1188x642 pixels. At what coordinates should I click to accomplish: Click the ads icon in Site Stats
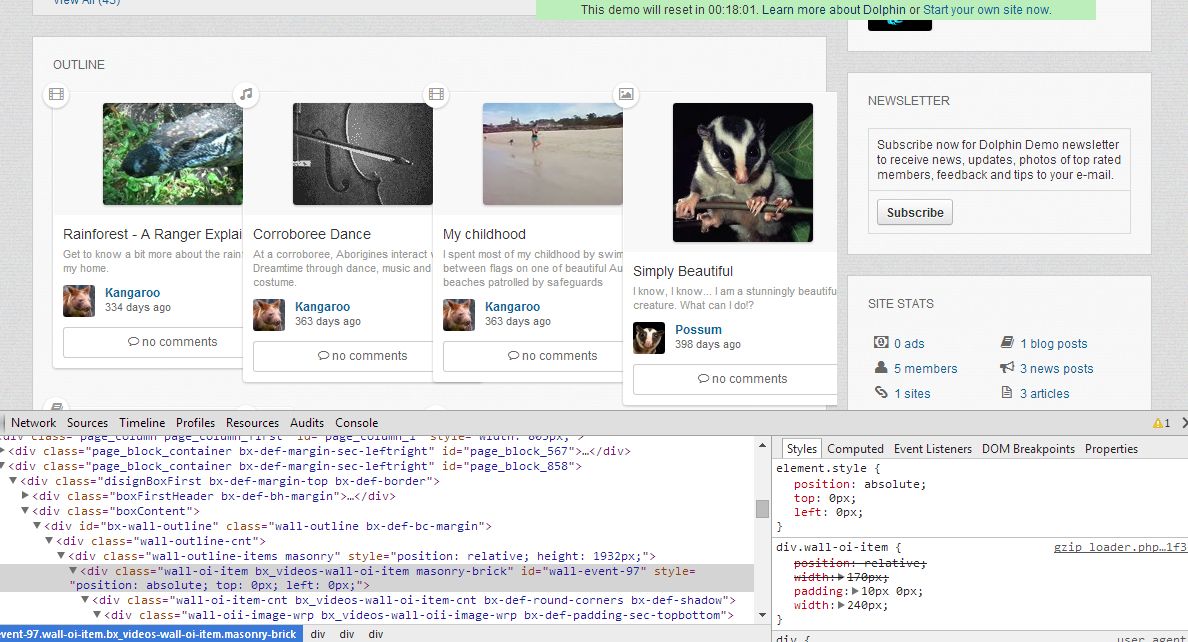tap(881, 343)
